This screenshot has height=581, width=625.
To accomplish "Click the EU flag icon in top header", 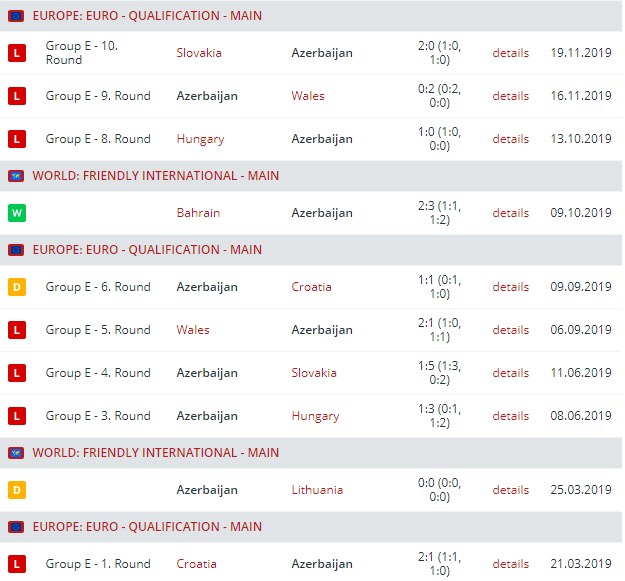I will [x=16, y=16].
